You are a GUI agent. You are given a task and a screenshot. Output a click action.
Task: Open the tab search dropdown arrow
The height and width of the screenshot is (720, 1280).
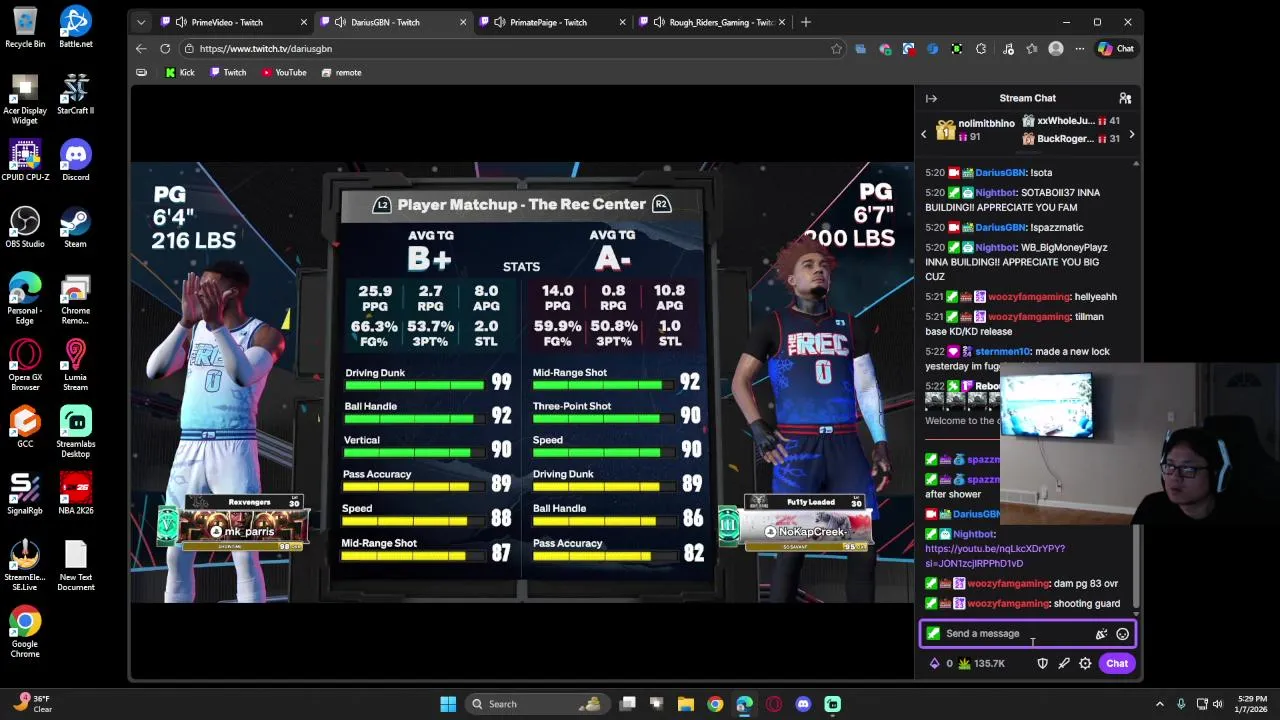[141, 22]
